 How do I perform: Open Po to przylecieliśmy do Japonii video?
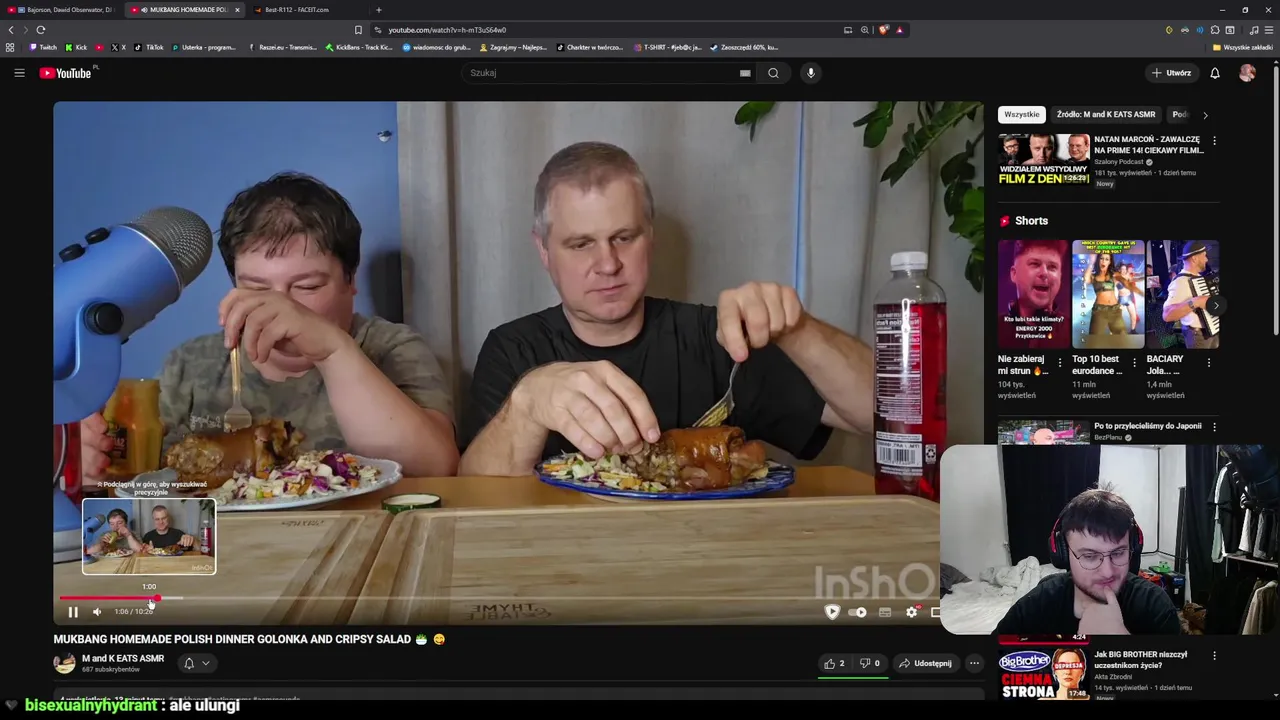click(1148, 426)
